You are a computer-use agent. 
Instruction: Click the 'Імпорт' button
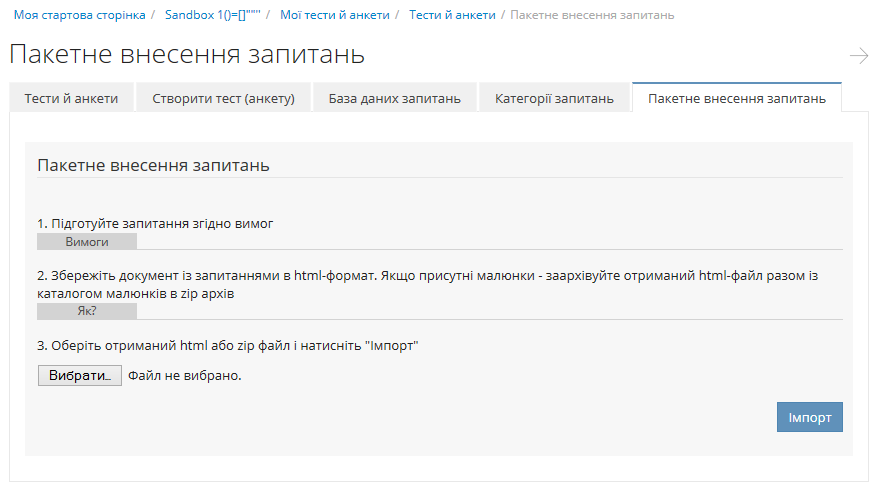pos(809,417)
